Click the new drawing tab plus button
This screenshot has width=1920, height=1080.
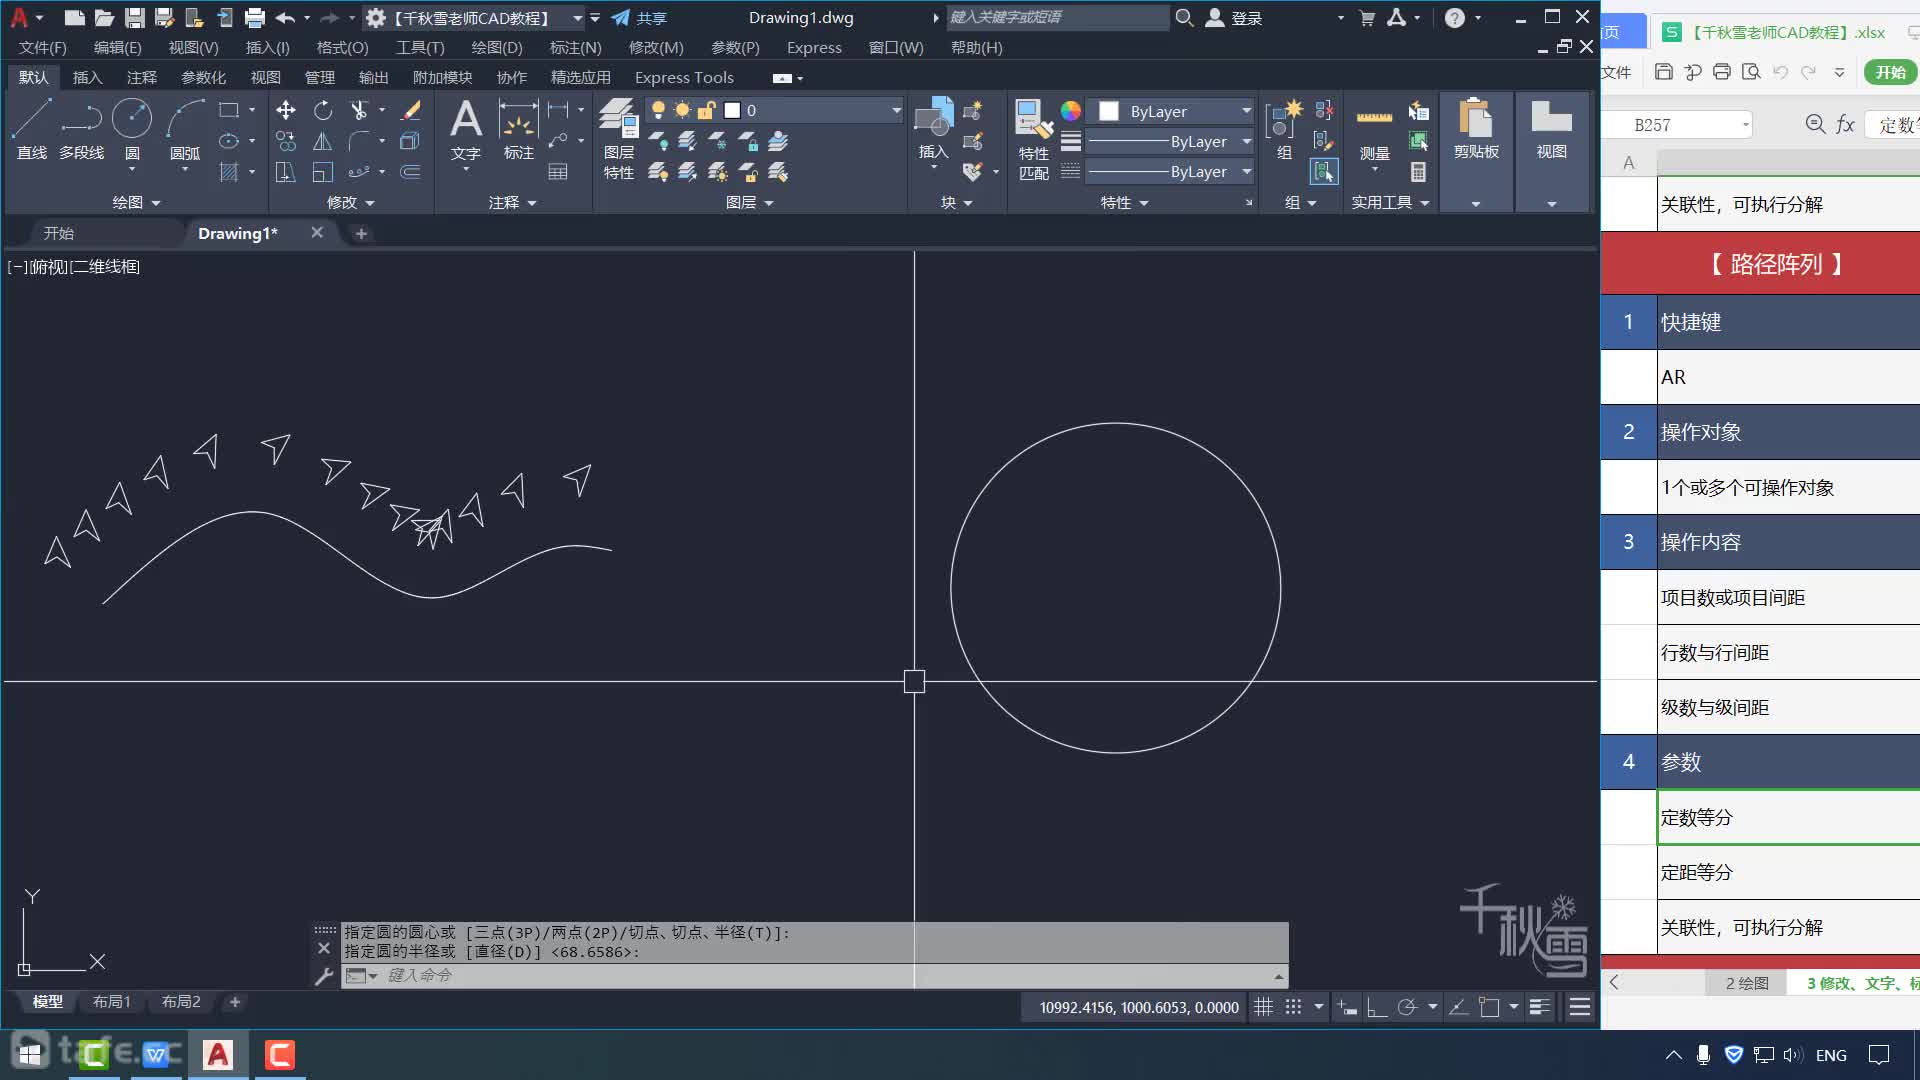pyautogui.click(x=361, y=233)
